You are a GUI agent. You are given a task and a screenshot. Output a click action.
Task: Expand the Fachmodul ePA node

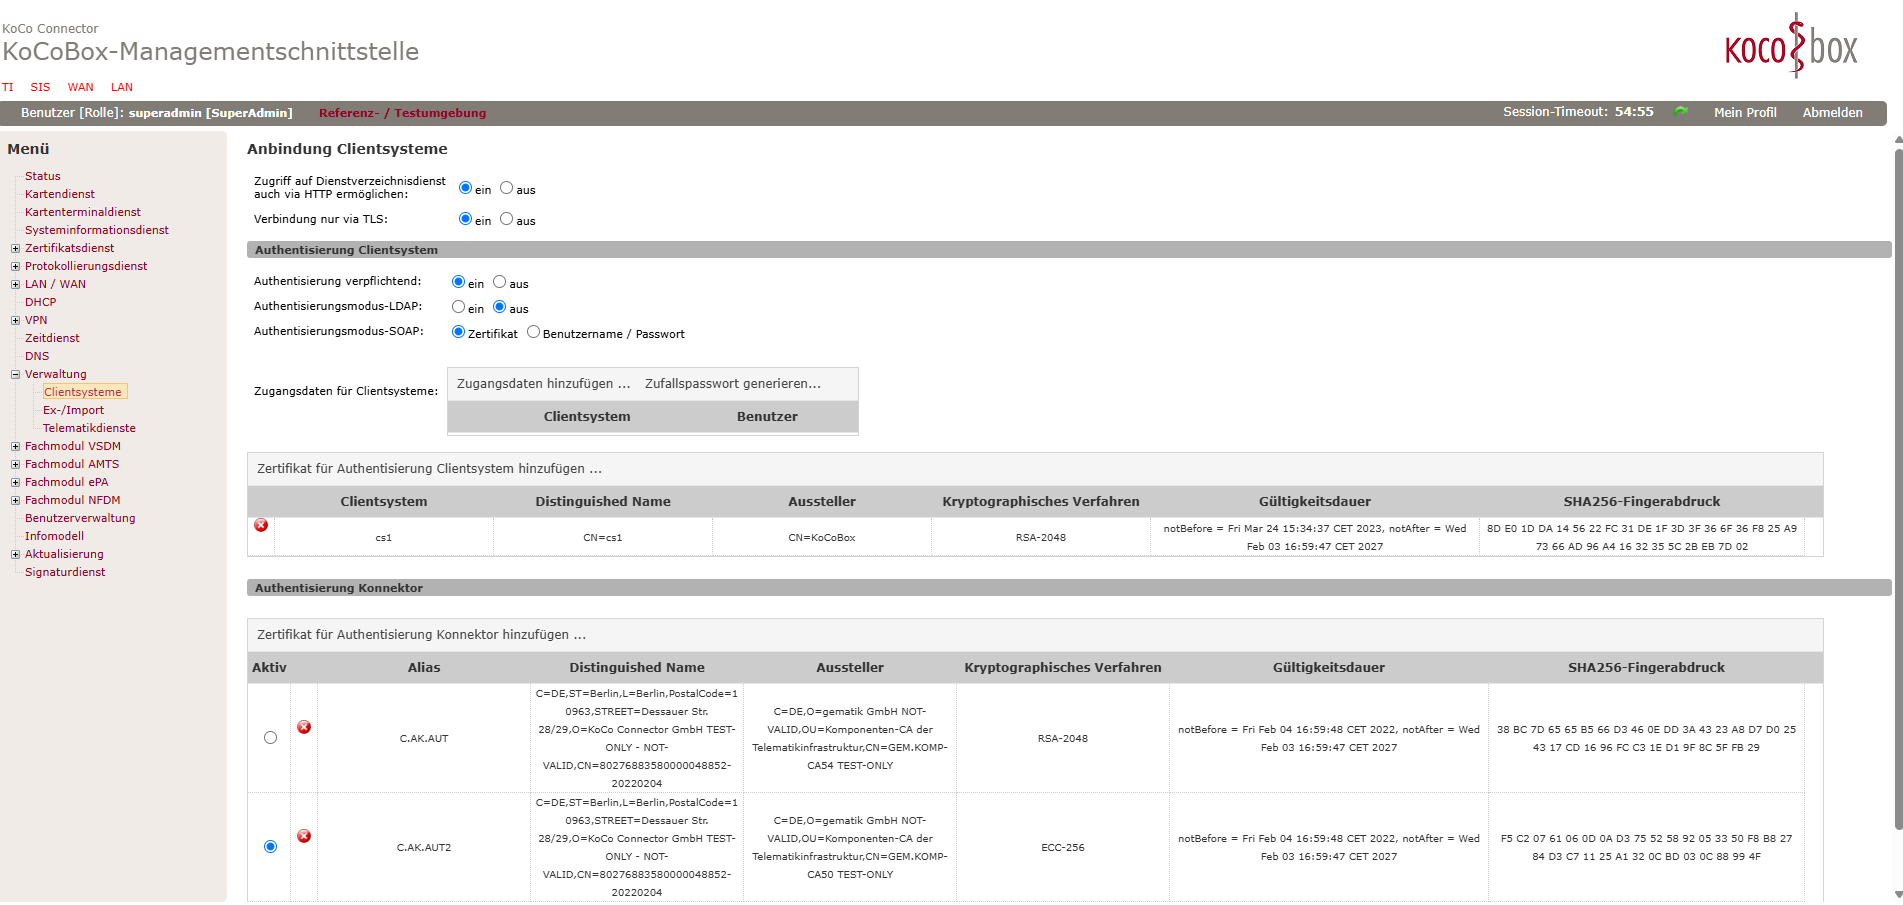click(15, 482)
